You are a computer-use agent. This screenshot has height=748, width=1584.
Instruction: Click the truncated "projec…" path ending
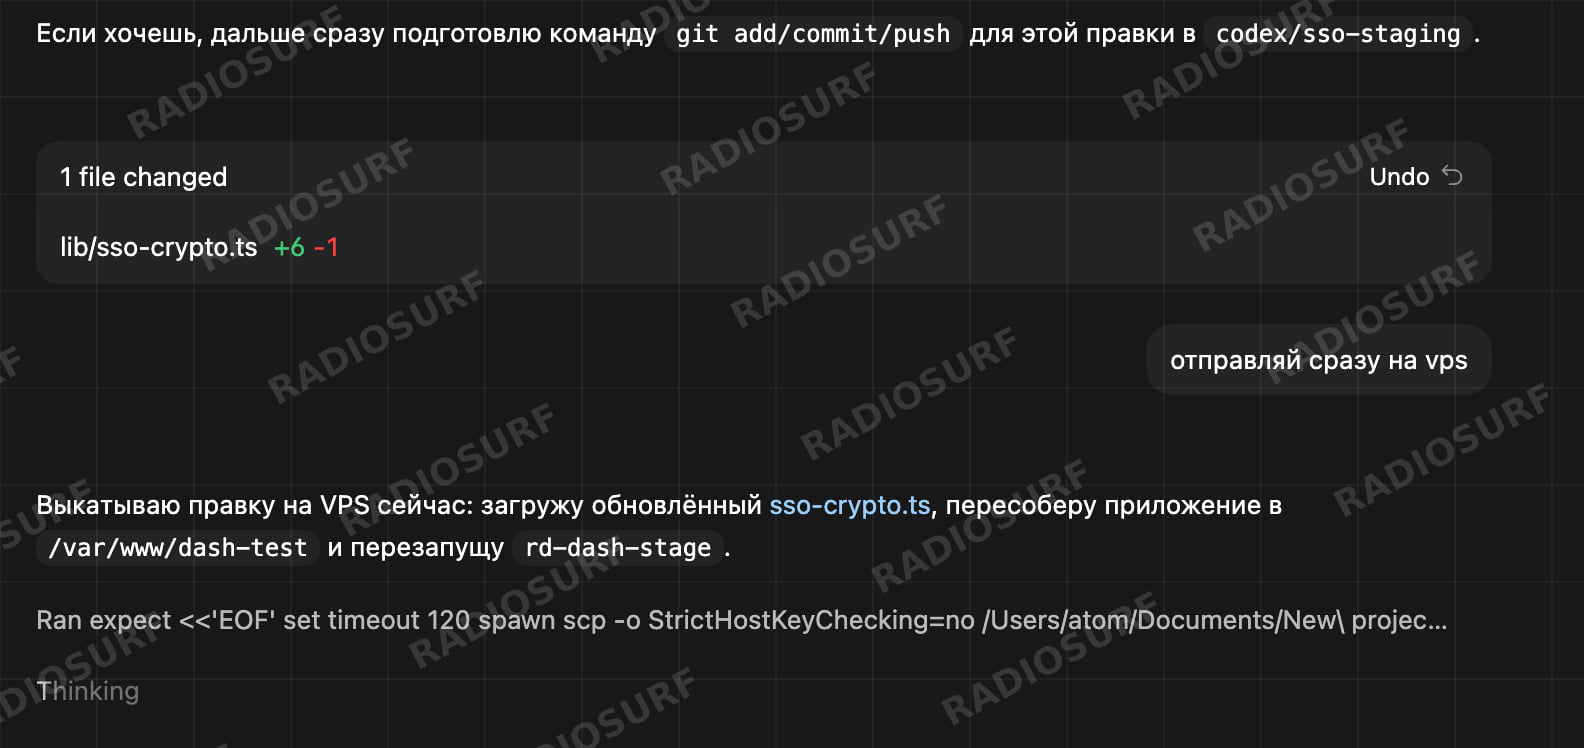coord(1399,620)
